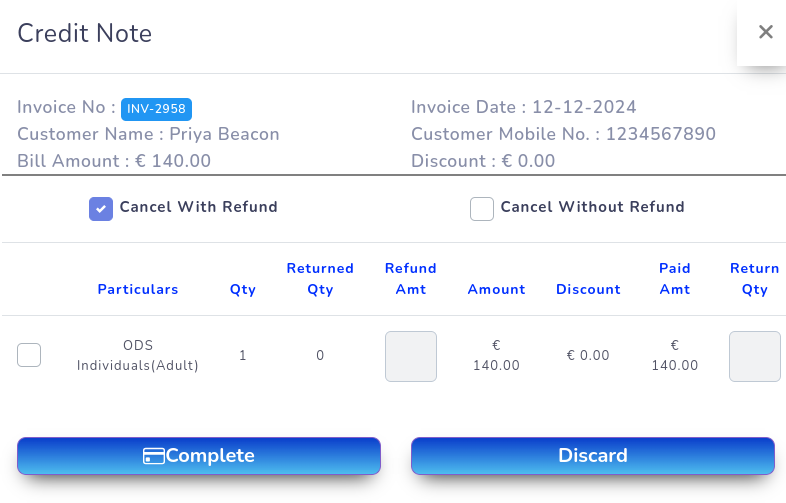This screenshot has height=503, width=786.
Task: Click the Amount column header
Action: pos(496,289)
